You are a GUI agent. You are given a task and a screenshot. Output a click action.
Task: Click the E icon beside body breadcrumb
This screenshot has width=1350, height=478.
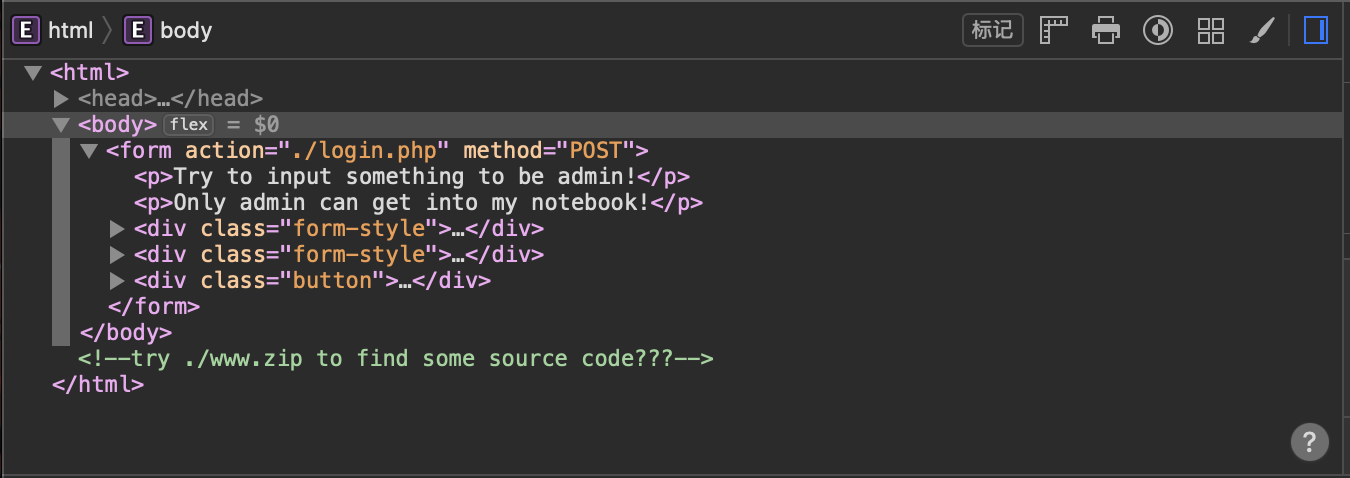pyautogui.click(x=137, y=30)
